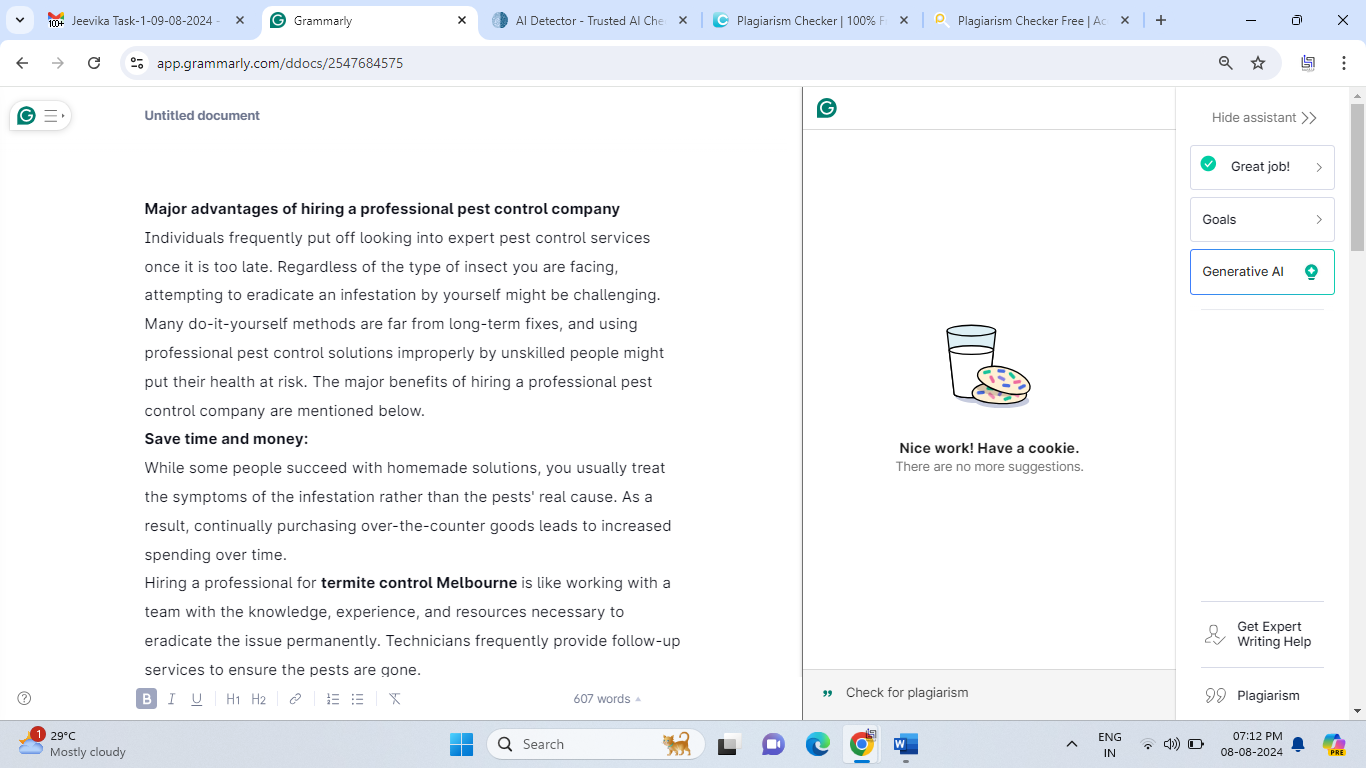Open Chrome from the taskbar
The image size is (1366, 768).
[862, 744]
